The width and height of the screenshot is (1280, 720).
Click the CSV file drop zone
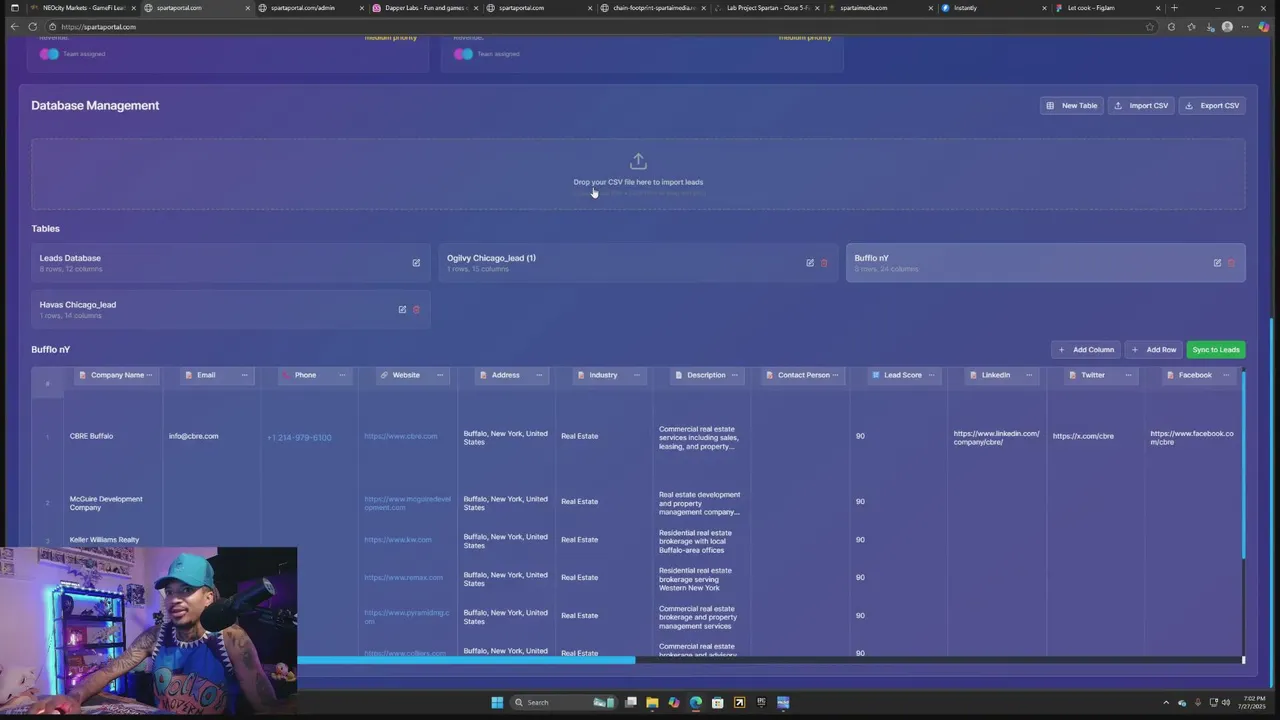click(638, 174)
